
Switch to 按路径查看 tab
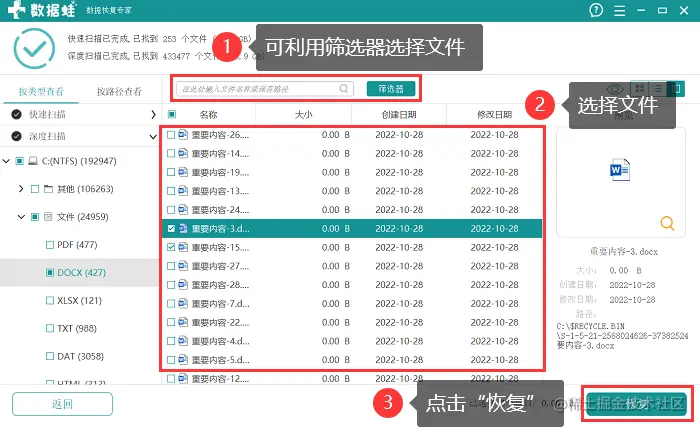pos(119,92)
